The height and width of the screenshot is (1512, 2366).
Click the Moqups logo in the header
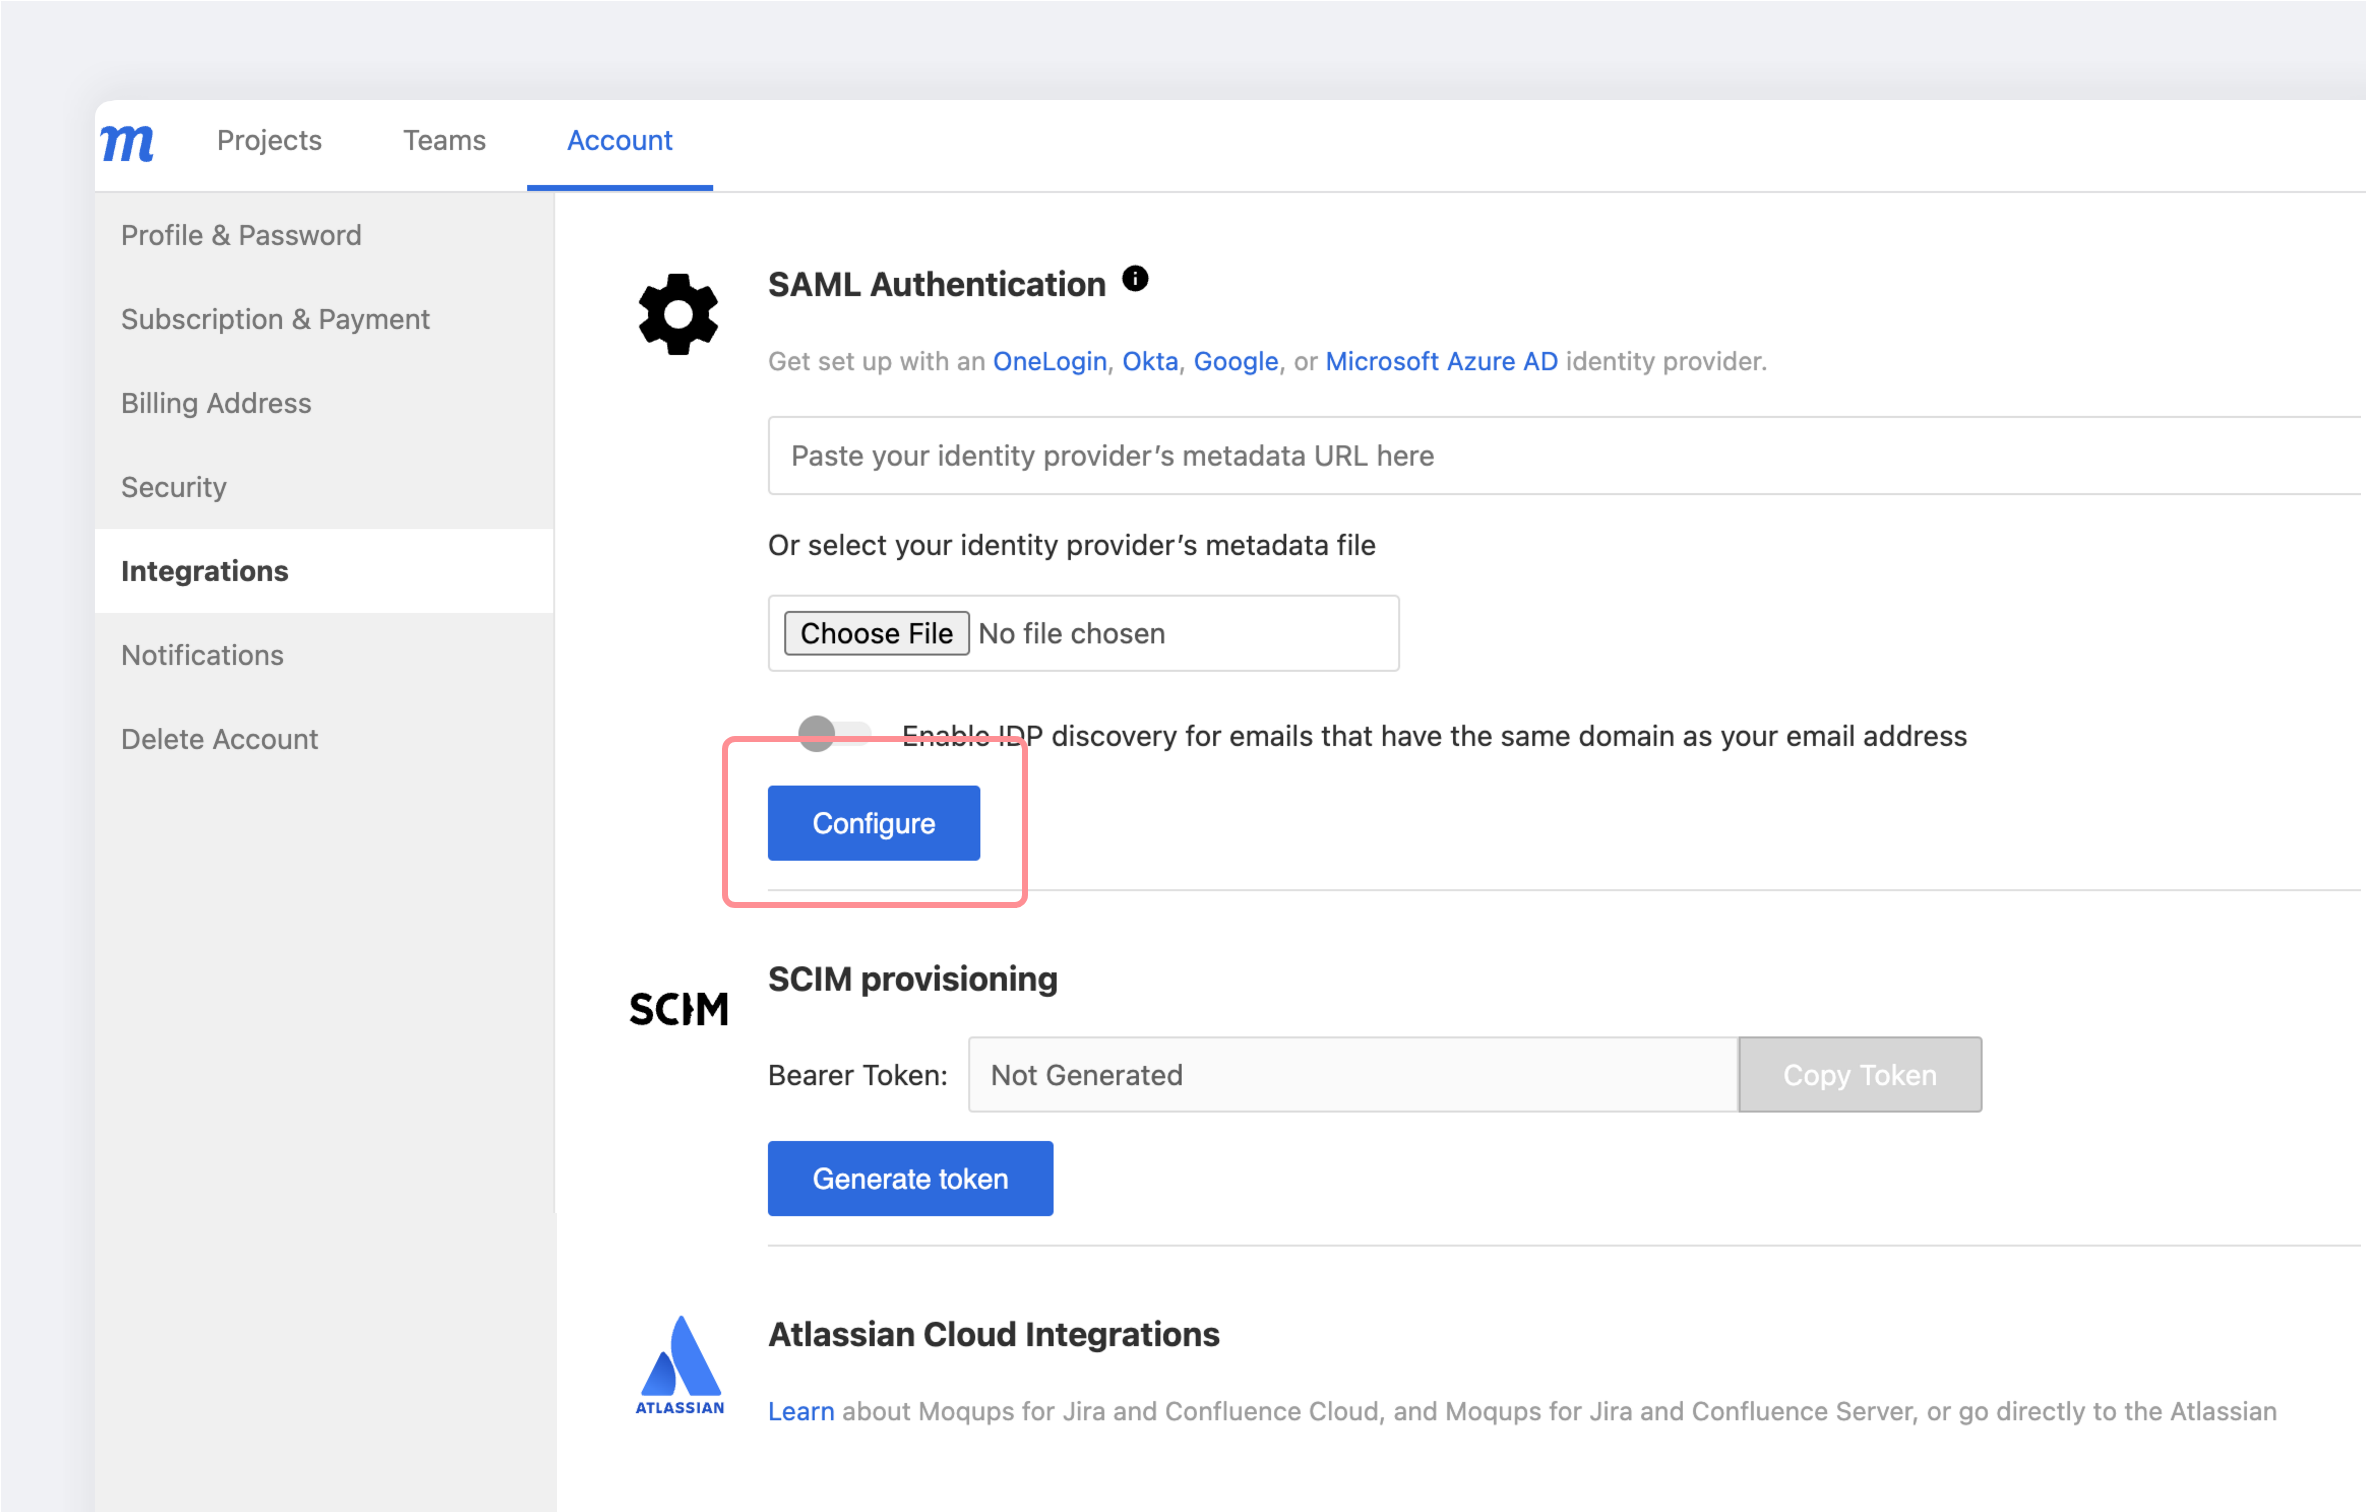(x=127, y=143)
